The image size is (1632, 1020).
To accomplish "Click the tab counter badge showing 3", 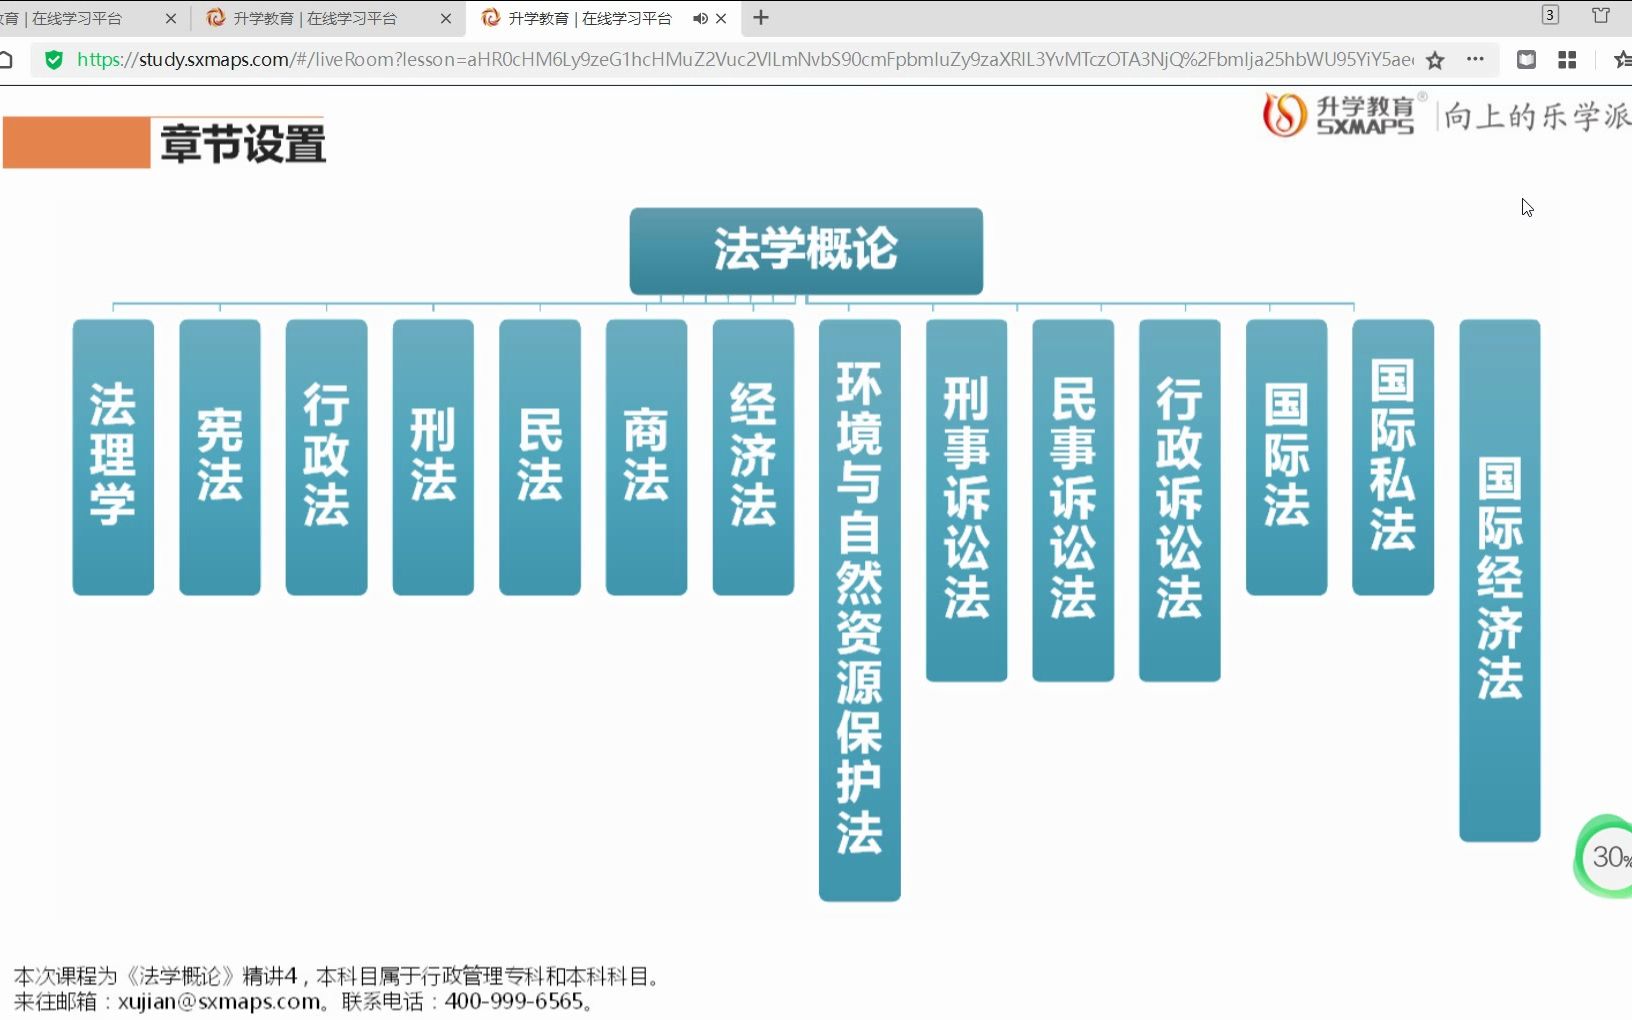I will click(1550, 15).
